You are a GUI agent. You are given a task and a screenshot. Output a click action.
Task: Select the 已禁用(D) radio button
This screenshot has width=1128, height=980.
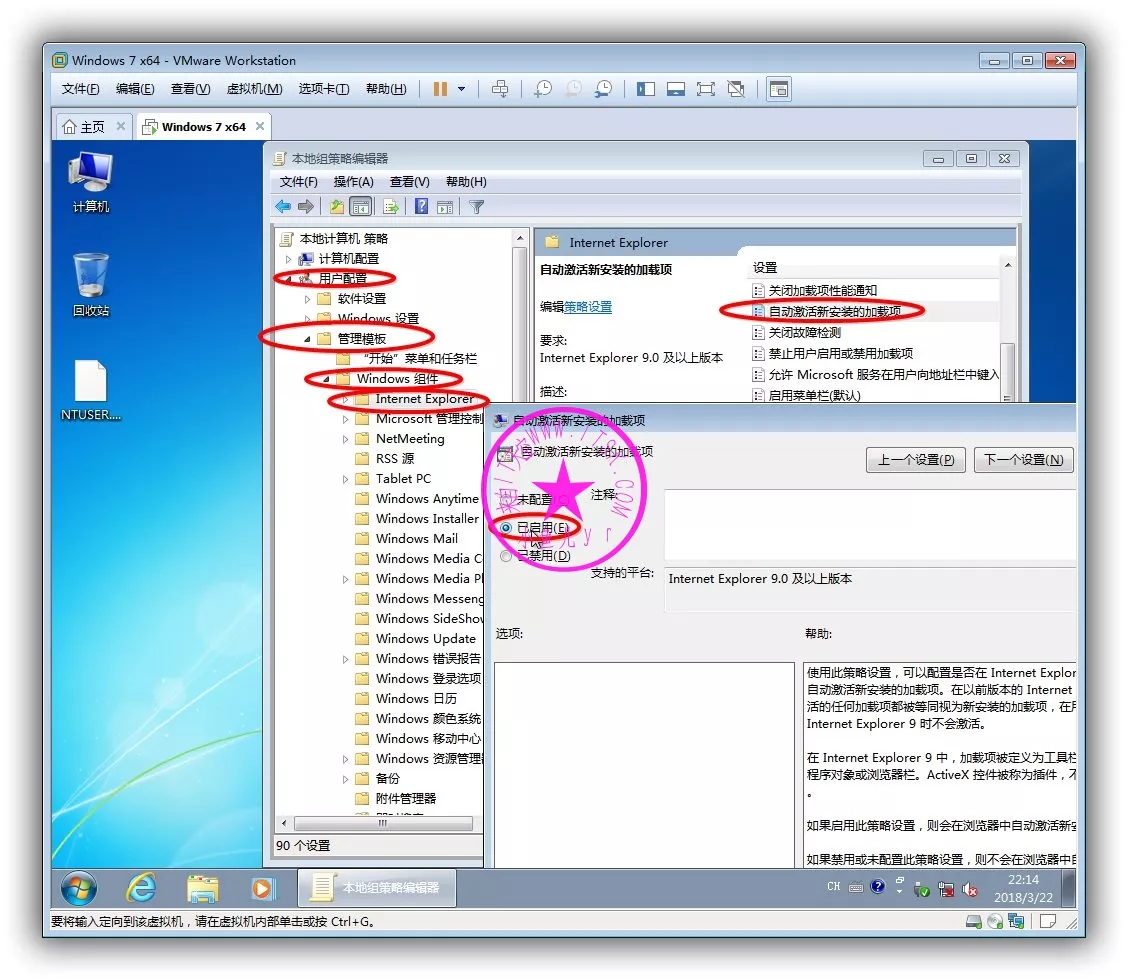(506, 556)
